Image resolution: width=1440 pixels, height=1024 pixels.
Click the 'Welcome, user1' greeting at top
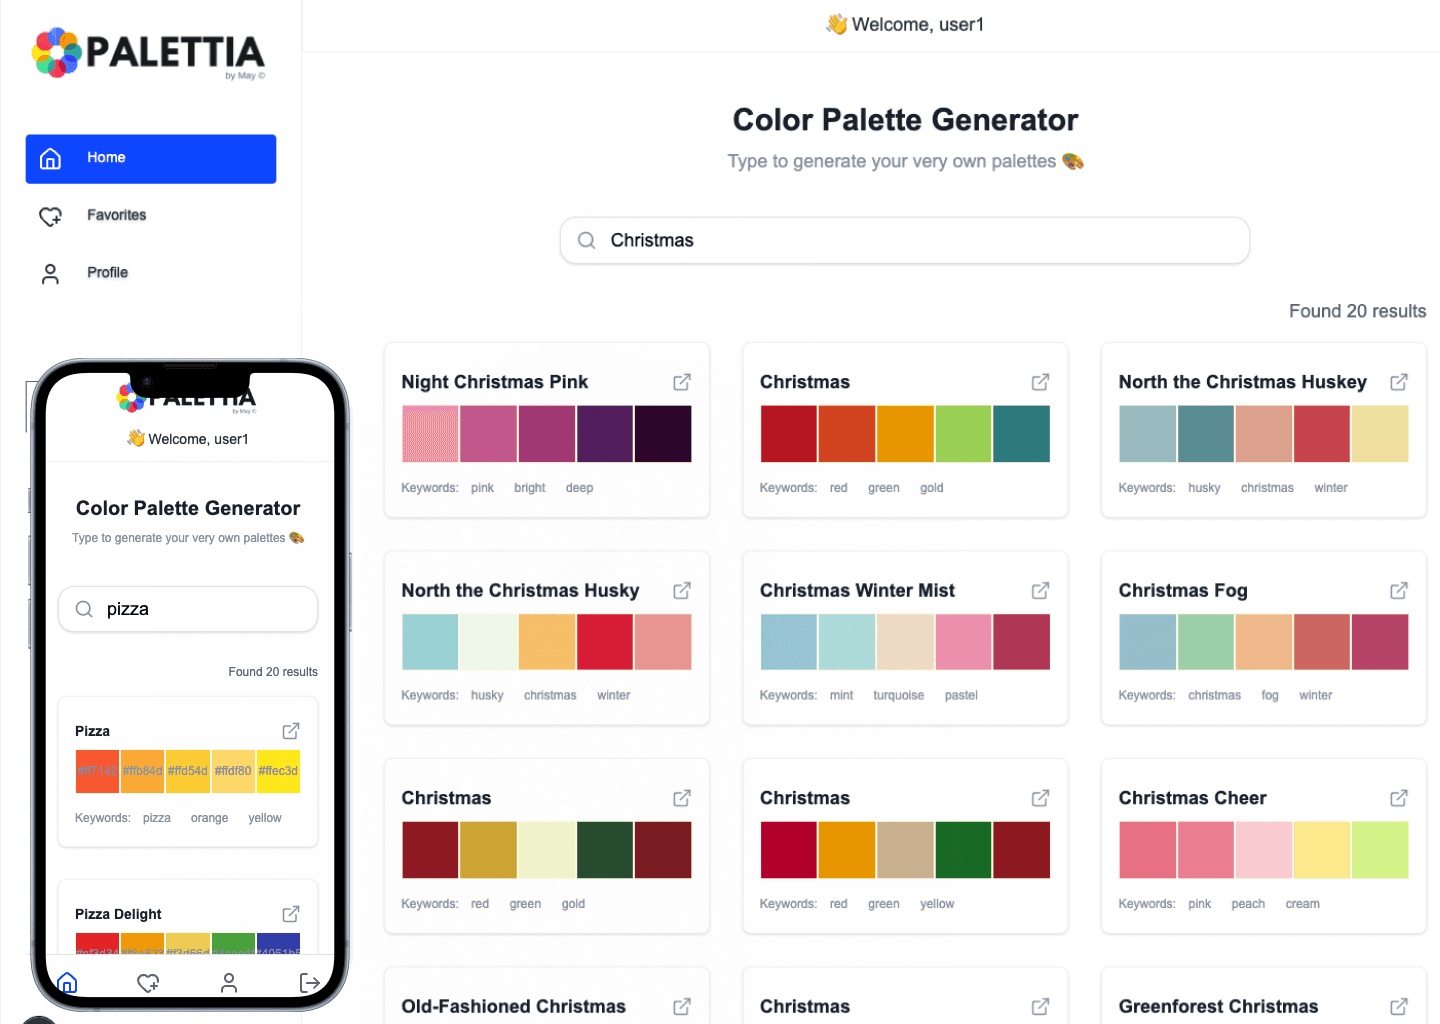tap(906, 24)
